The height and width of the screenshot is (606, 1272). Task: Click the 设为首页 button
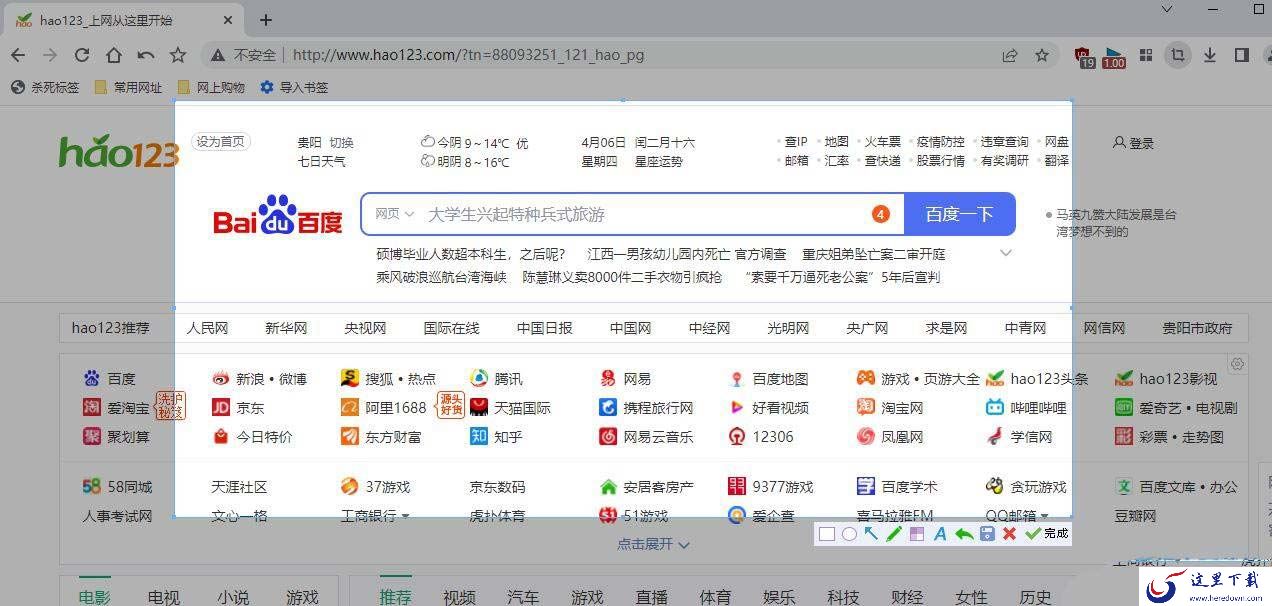(220, 142)
